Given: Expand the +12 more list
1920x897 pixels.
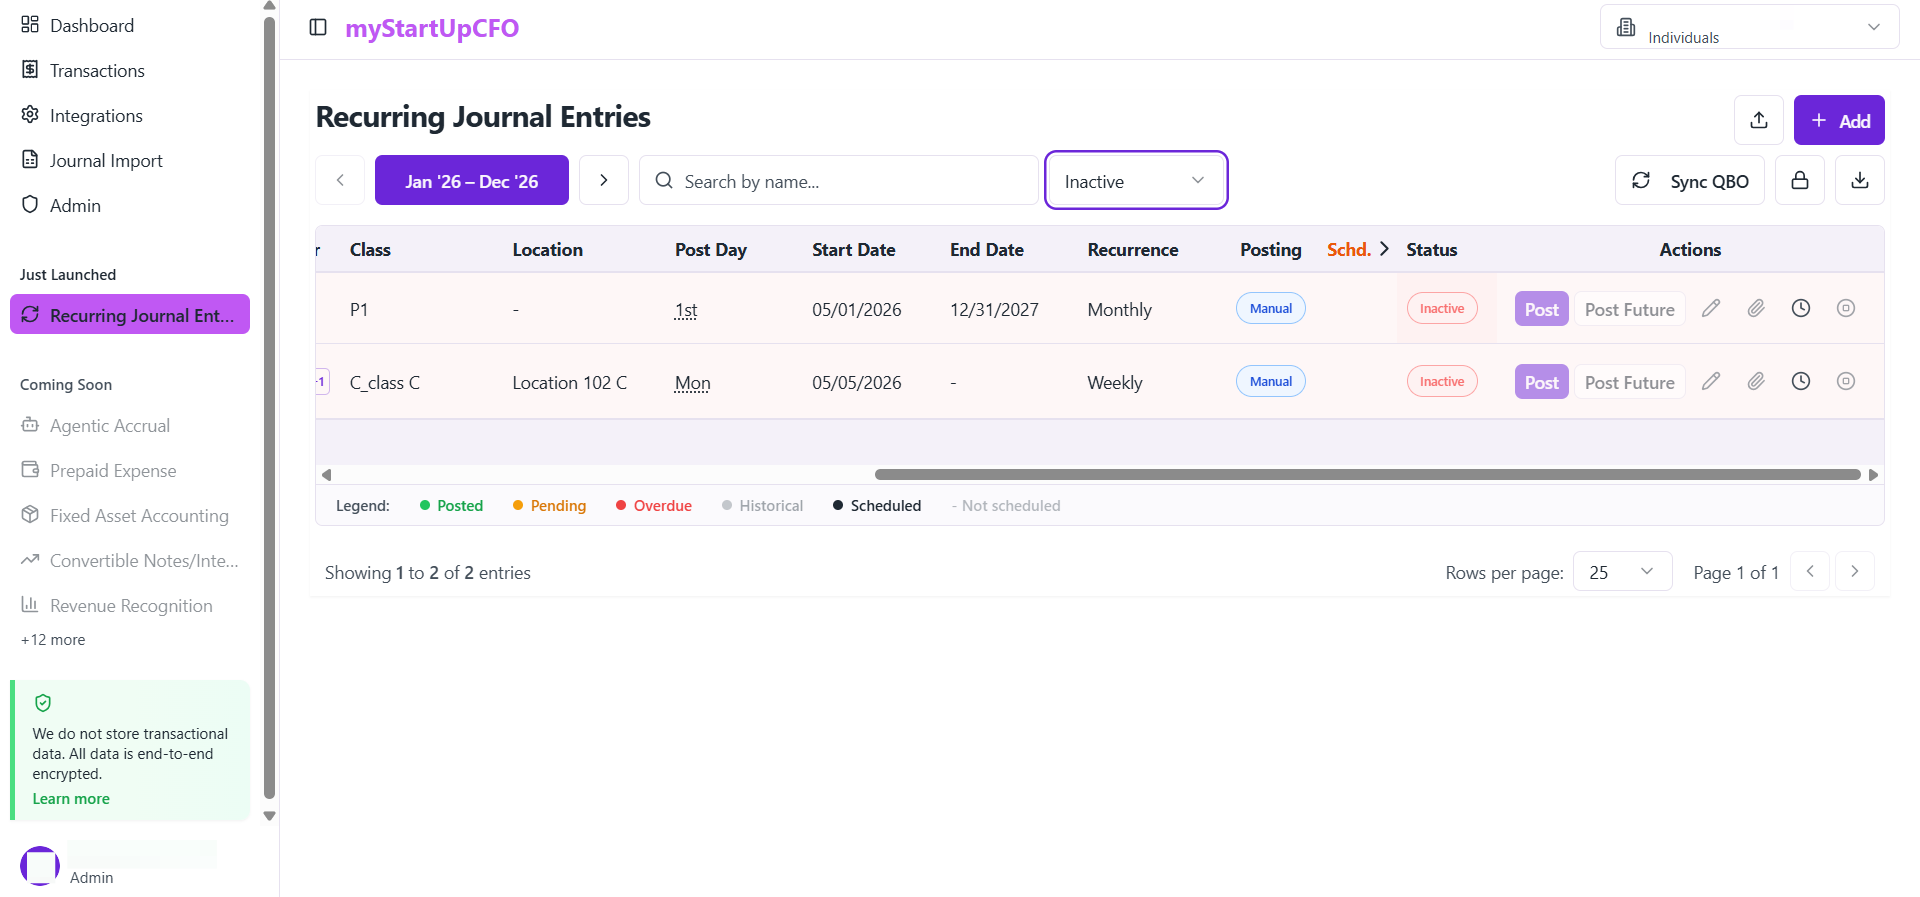Looking at the screenshot, I should 53,640.
